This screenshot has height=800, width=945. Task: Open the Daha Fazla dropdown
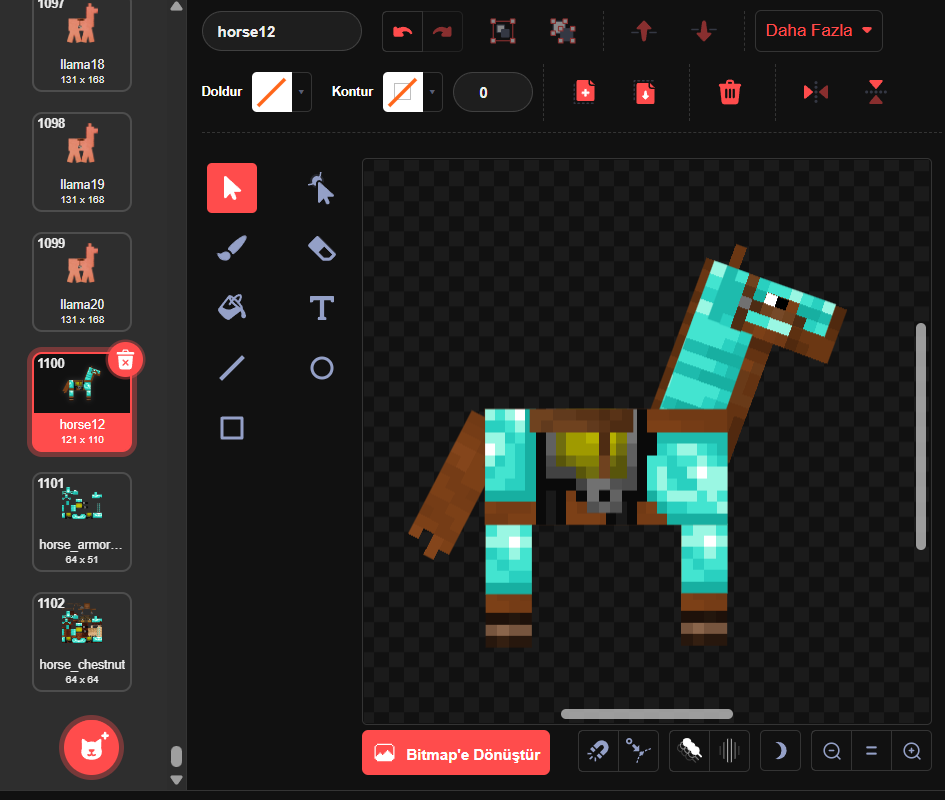[x=818, y=31]
